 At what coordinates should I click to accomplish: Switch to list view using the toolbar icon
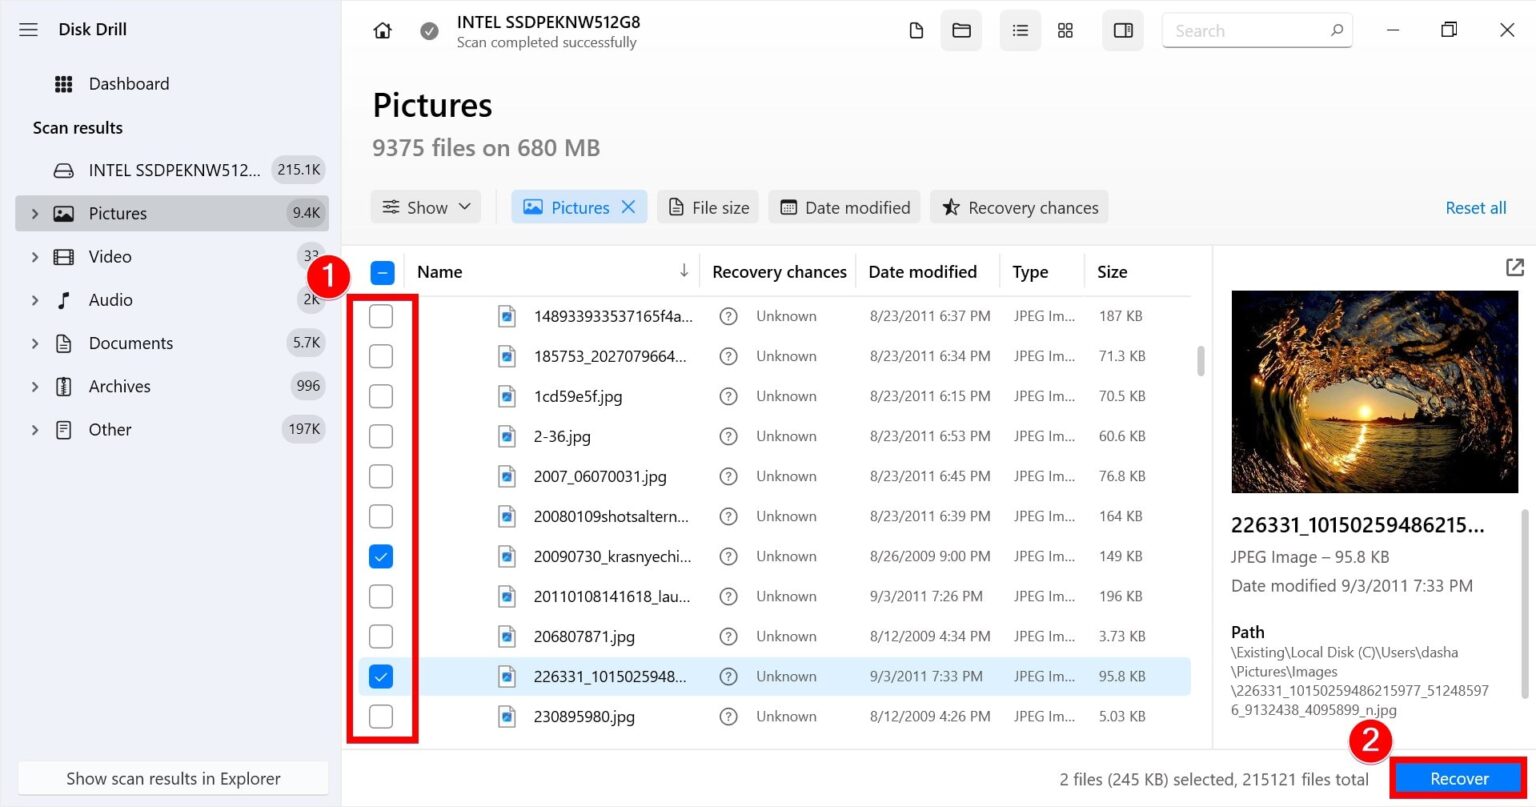(x=1020, y=30)
